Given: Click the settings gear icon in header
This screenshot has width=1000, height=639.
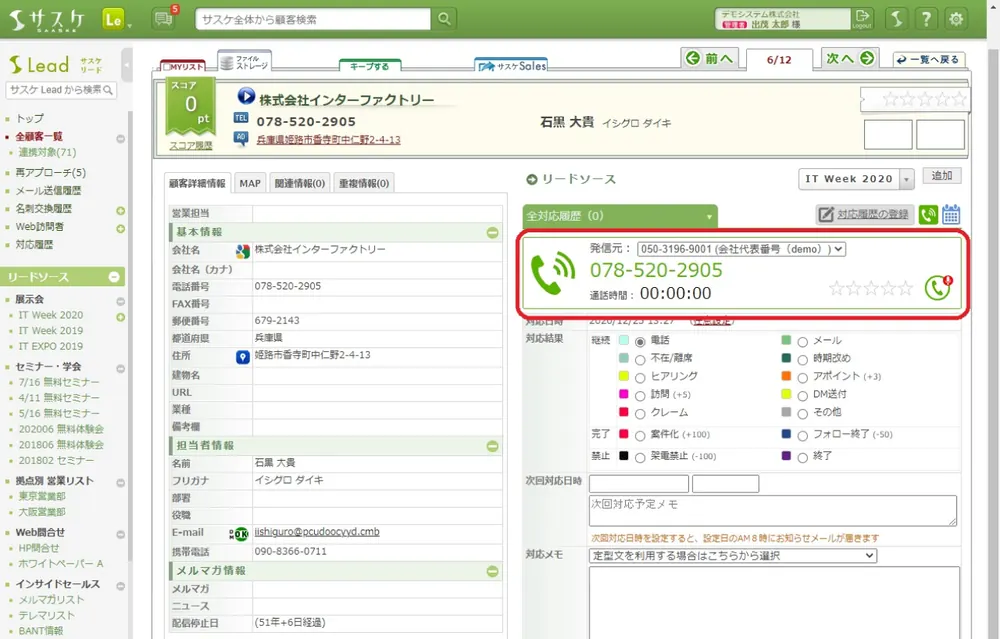Looking at the screenshot, I should [x=956, y=19].
